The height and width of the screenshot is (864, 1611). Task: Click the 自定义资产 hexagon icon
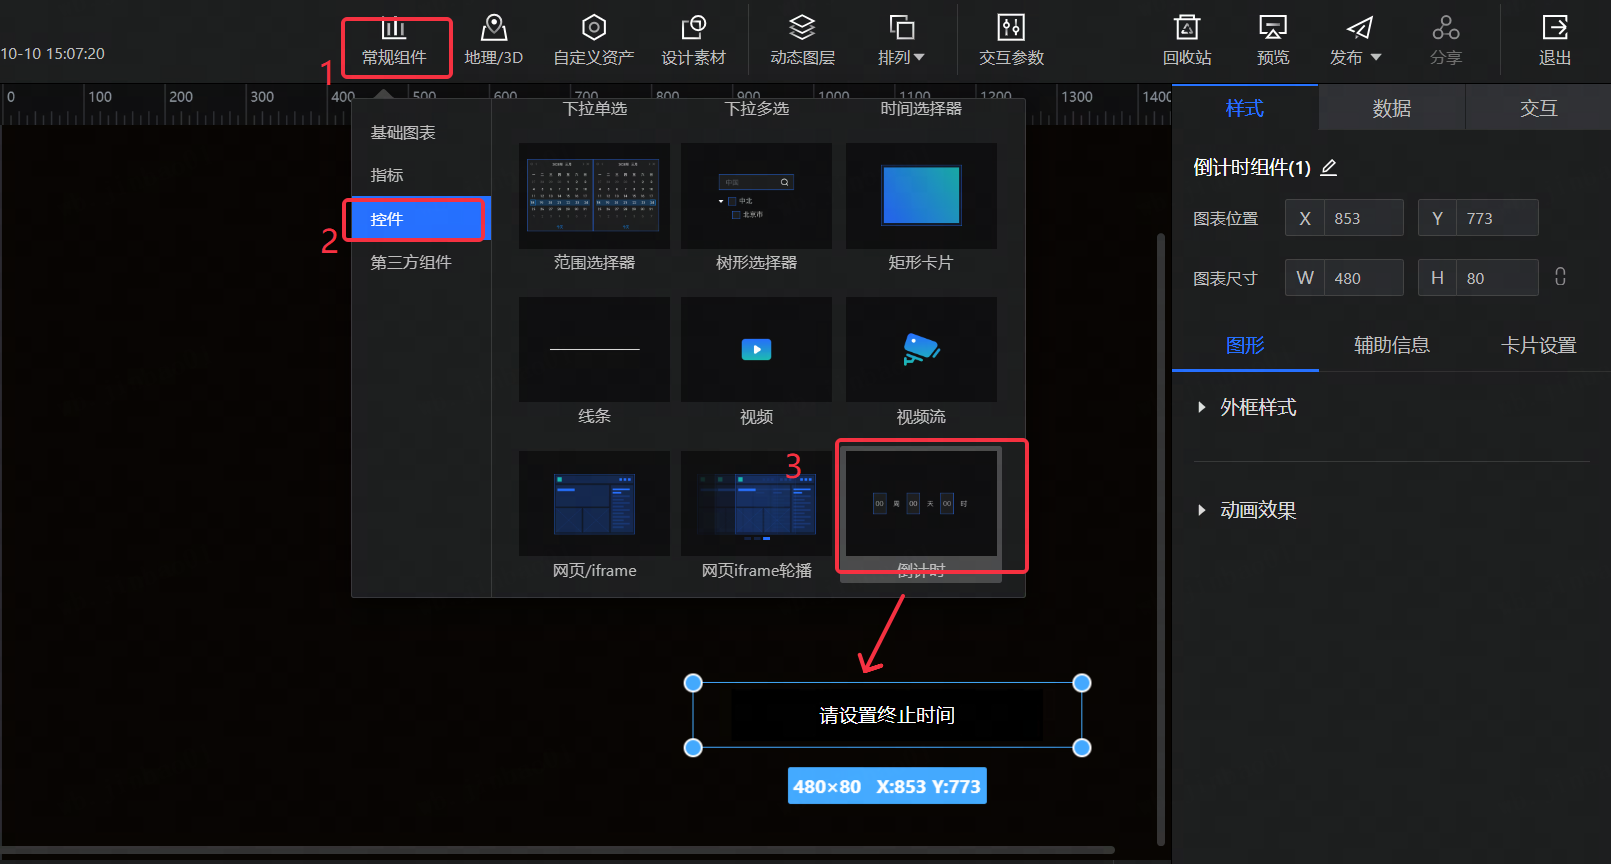(594, 28)
